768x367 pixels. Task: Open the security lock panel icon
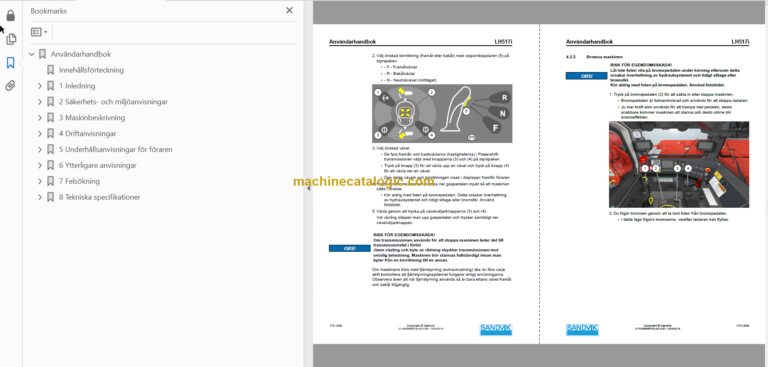(11, 16)
